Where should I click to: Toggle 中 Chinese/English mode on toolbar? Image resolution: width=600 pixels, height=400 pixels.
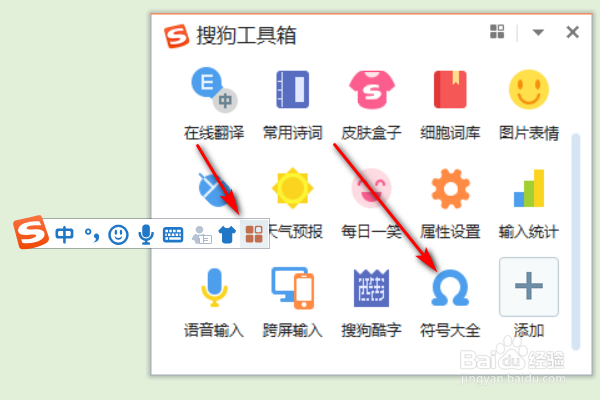pos(64,234)
